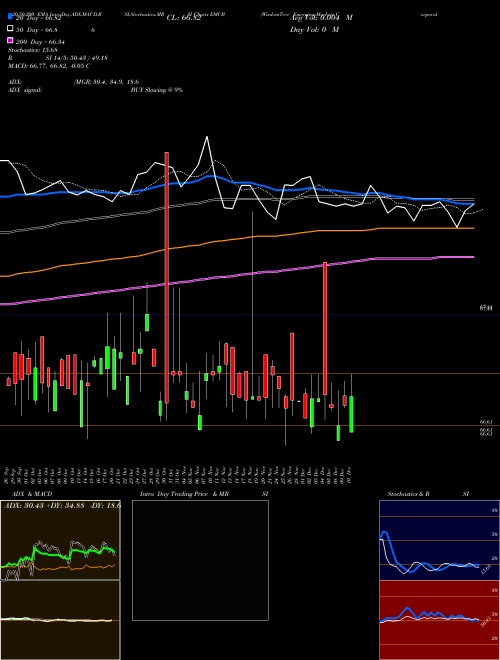Image resolution: width=500 pixels, height=660 pixels.
Task: Click the 'BUY Slowing @ 9%' ADX signal
Action: (157, 90)
